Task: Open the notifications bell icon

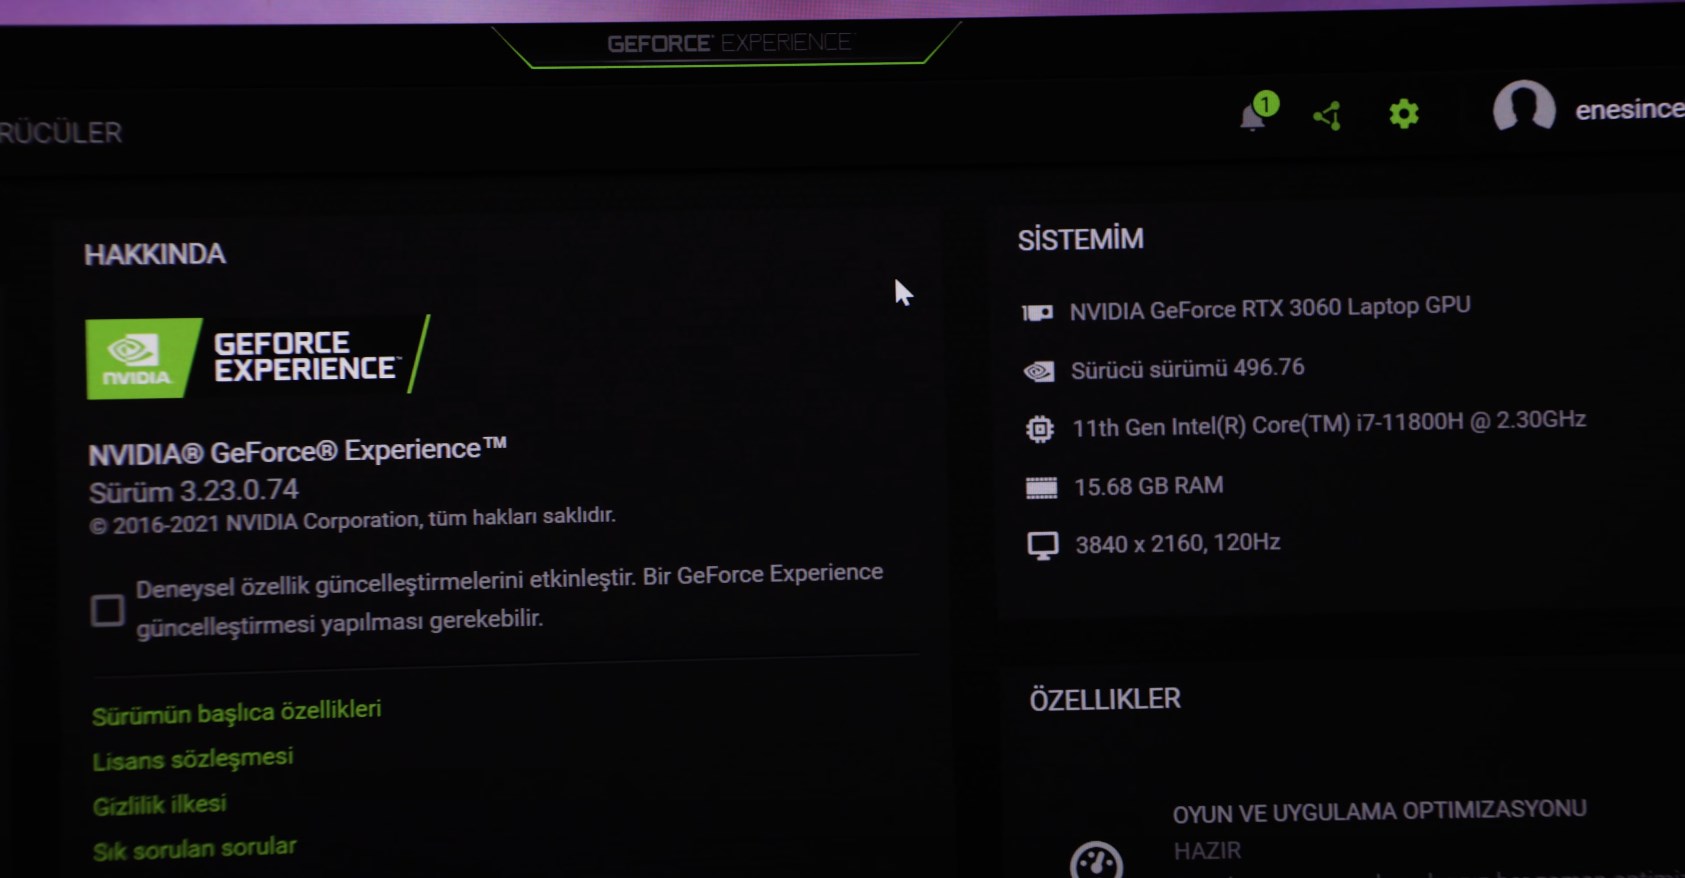Action: coord(1256,113)
